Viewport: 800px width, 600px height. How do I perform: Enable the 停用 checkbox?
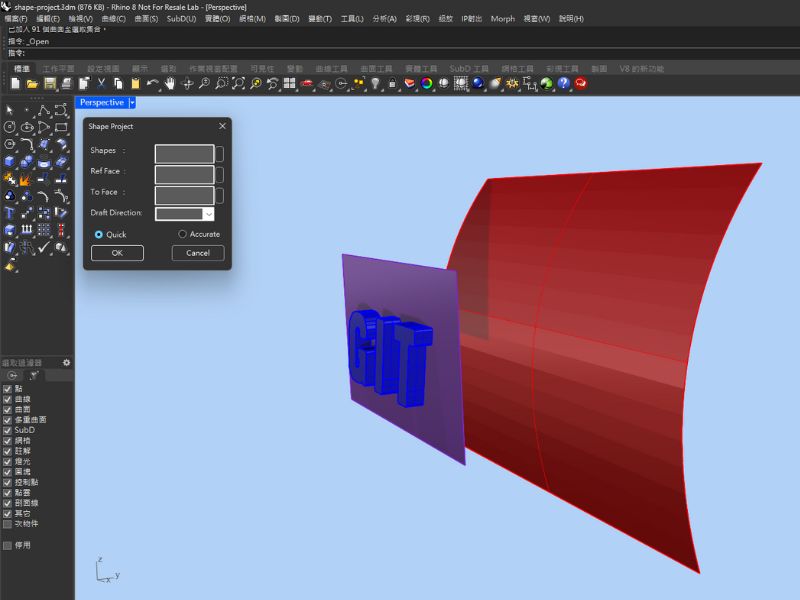pyautogui.click(x=8, y=545)
